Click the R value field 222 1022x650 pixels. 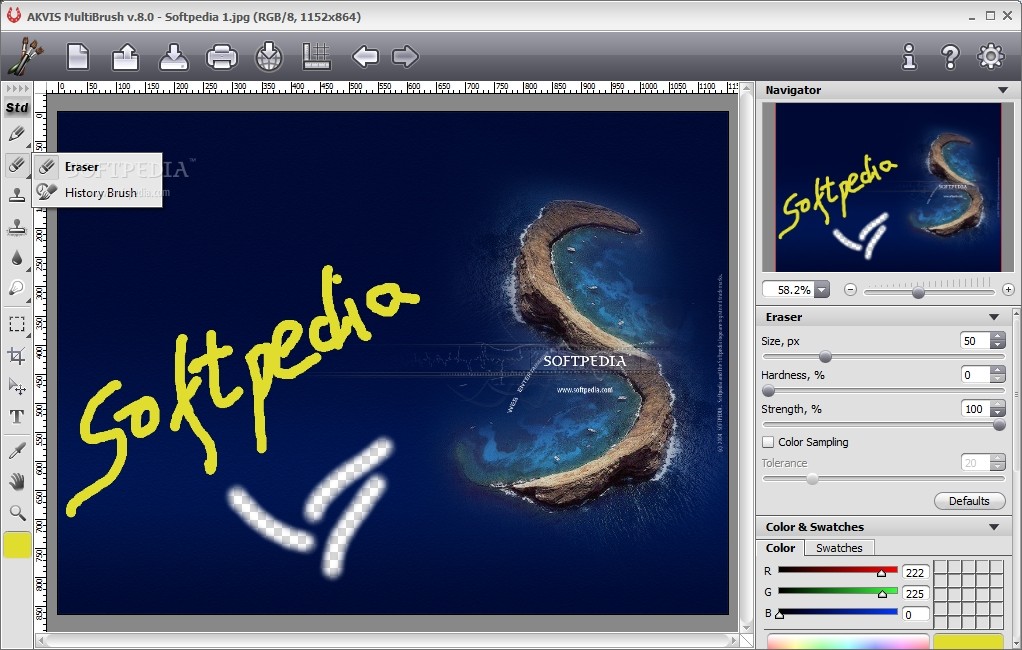coord(915,572)
